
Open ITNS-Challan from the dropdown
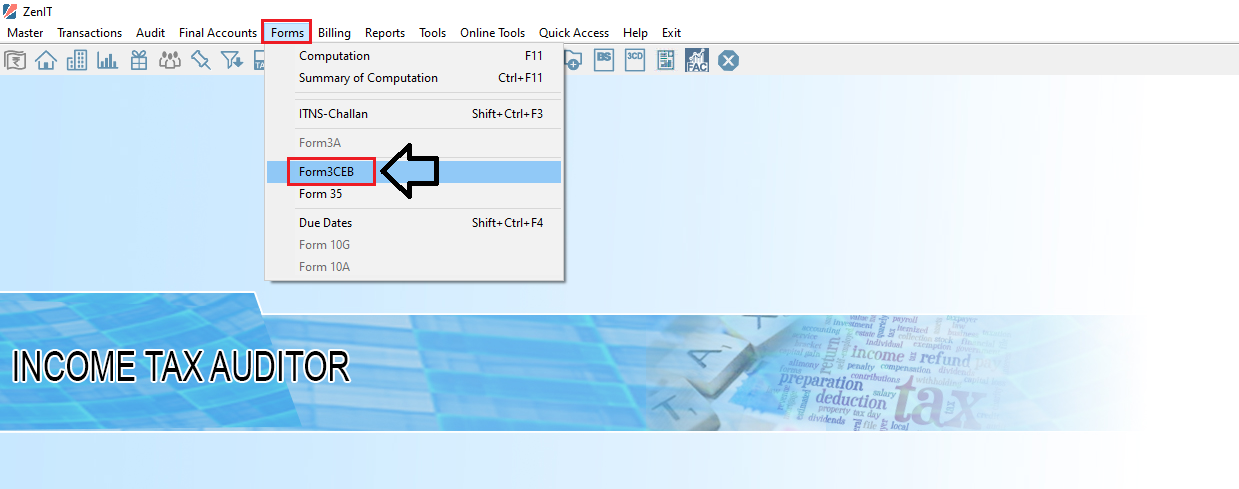pos(415,114)
